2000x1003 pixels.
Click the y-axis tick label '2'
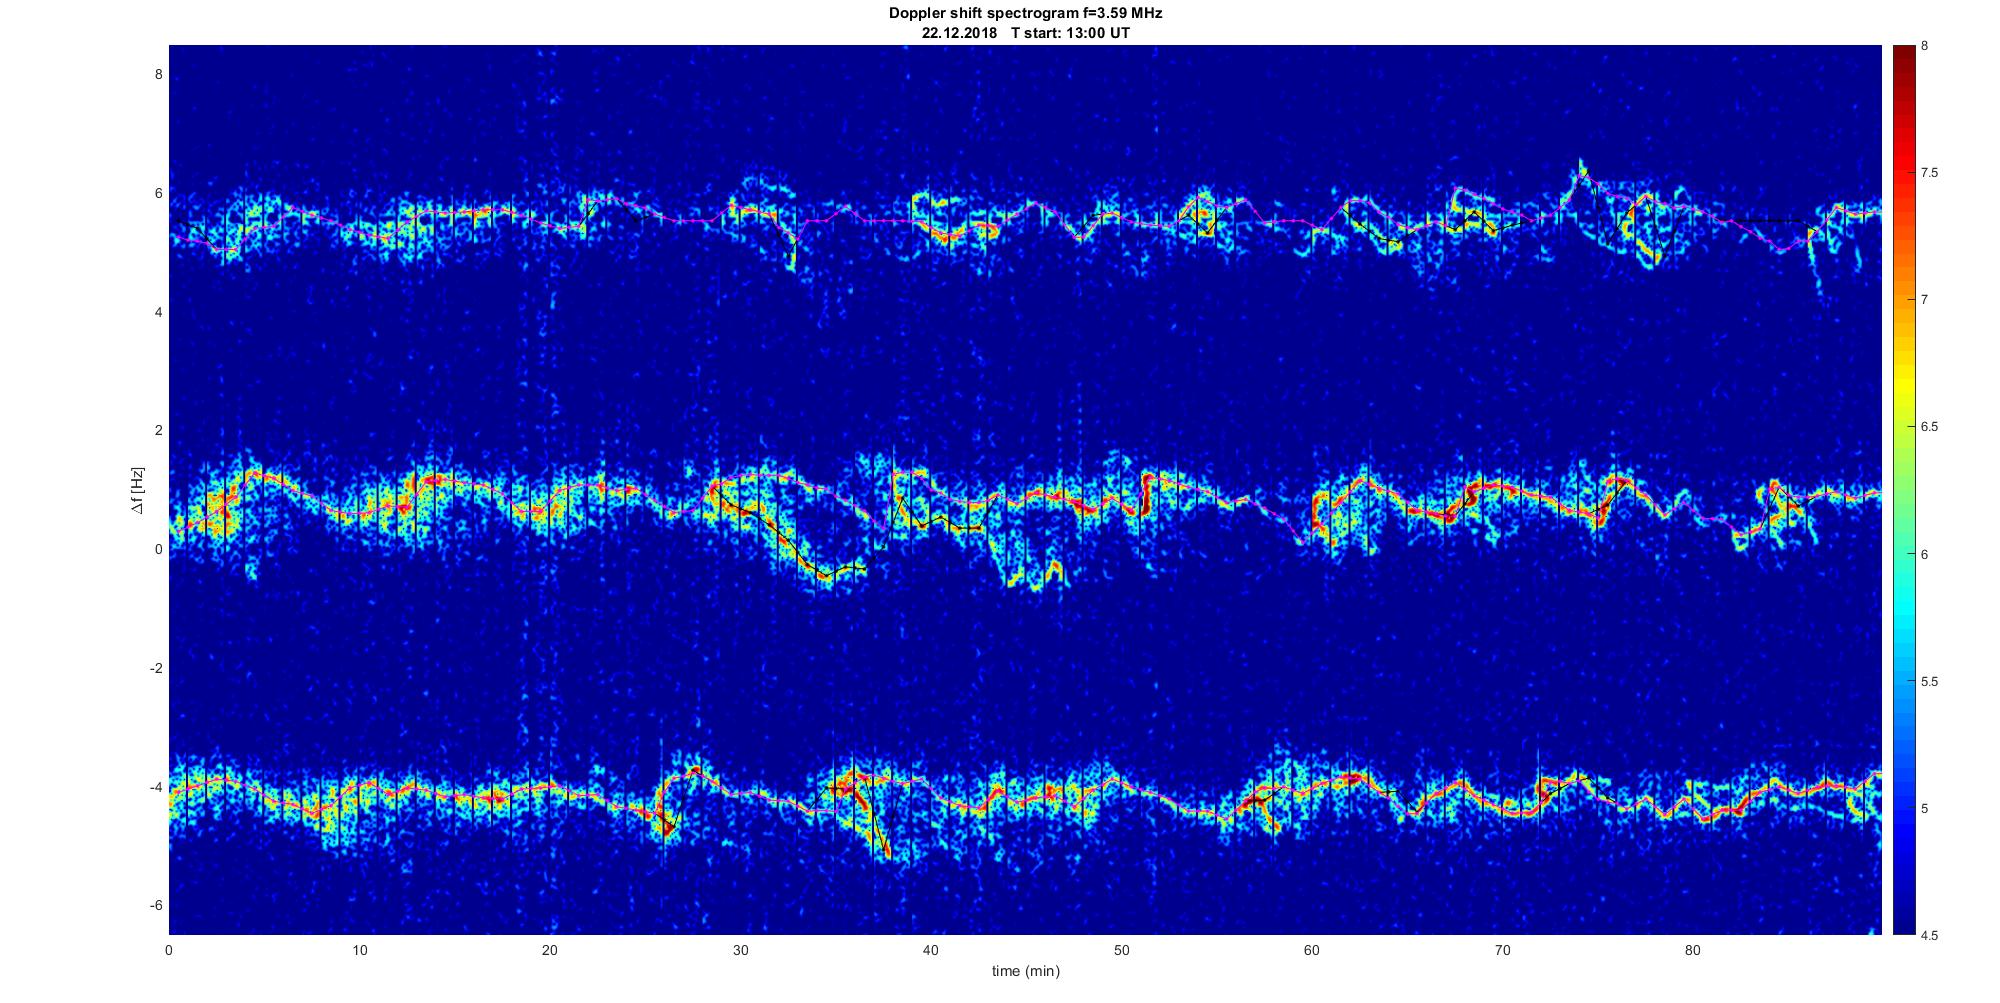[x=158, y=431]
